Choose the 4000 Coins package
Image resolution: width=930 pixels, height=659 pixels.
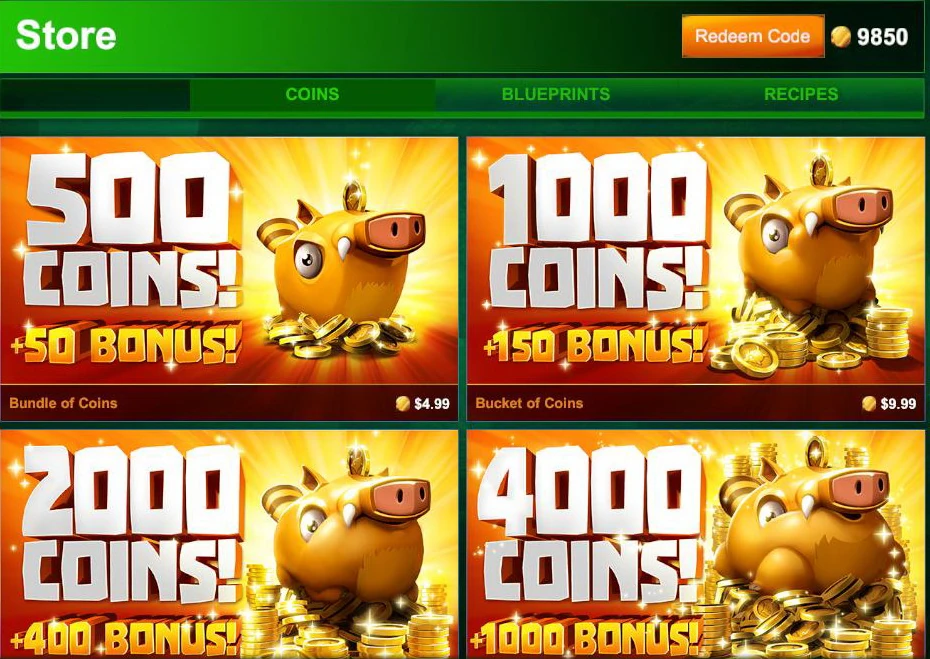(696, 545)
